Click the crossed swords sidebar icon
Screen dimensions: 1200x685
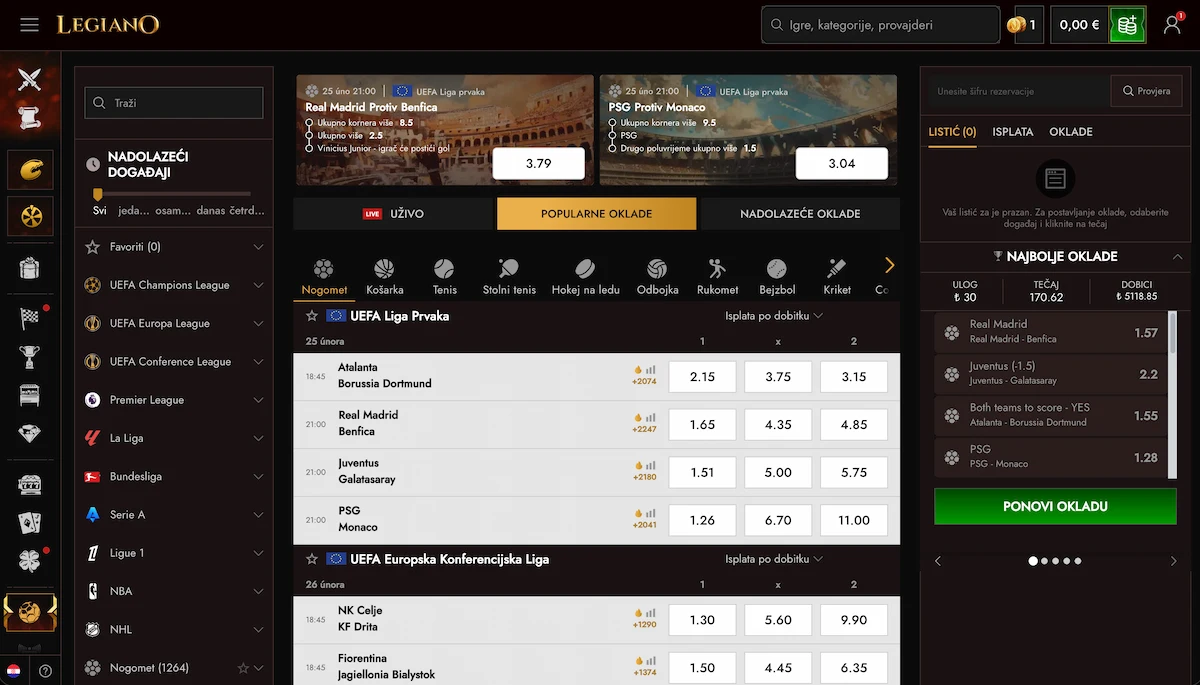pyautogui.click(x=30, y=78)
